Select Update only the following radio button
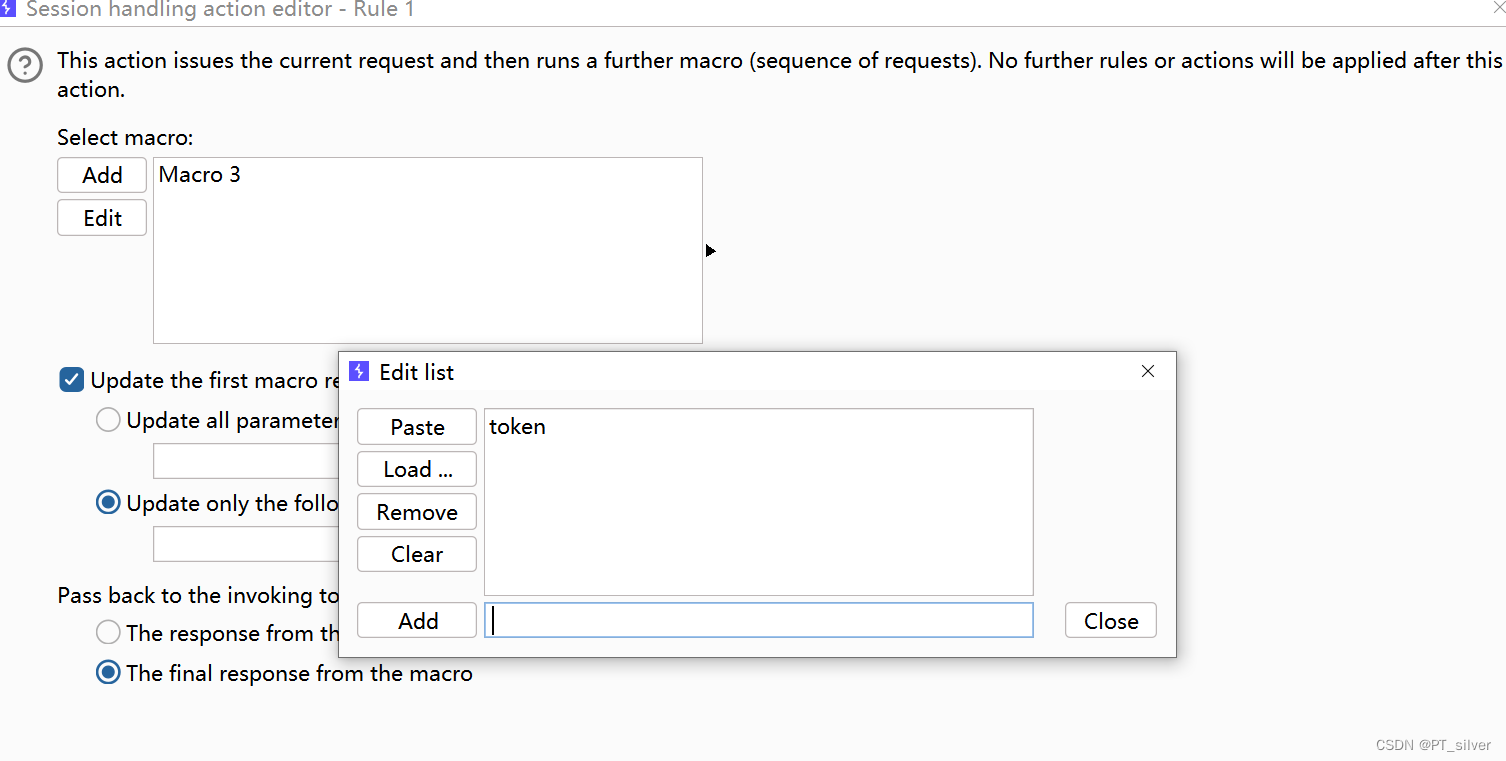The width and height of the screenshot is (1506, 761). pyautogui.click(x=108, y=503)
